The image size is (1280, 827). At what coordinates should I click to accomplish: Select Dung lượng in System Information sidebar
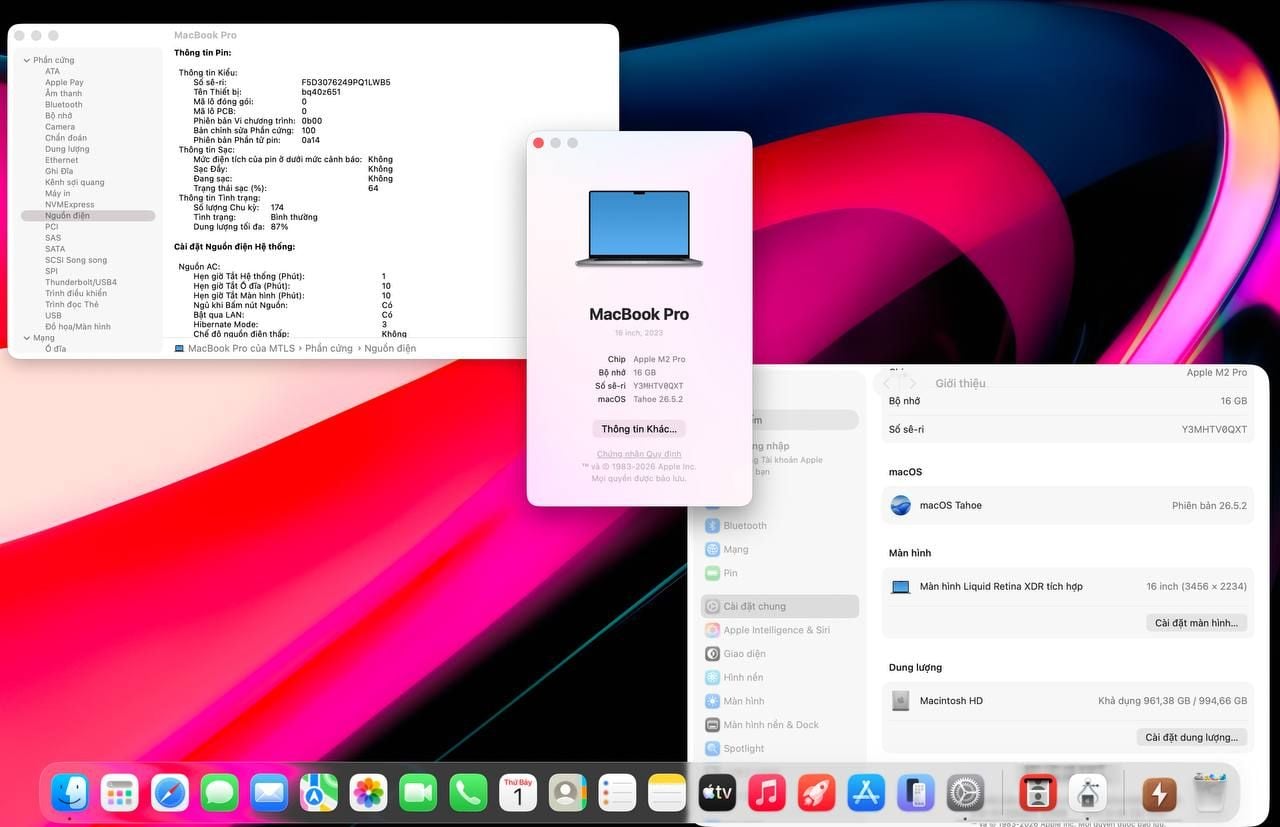coord(67,149)
